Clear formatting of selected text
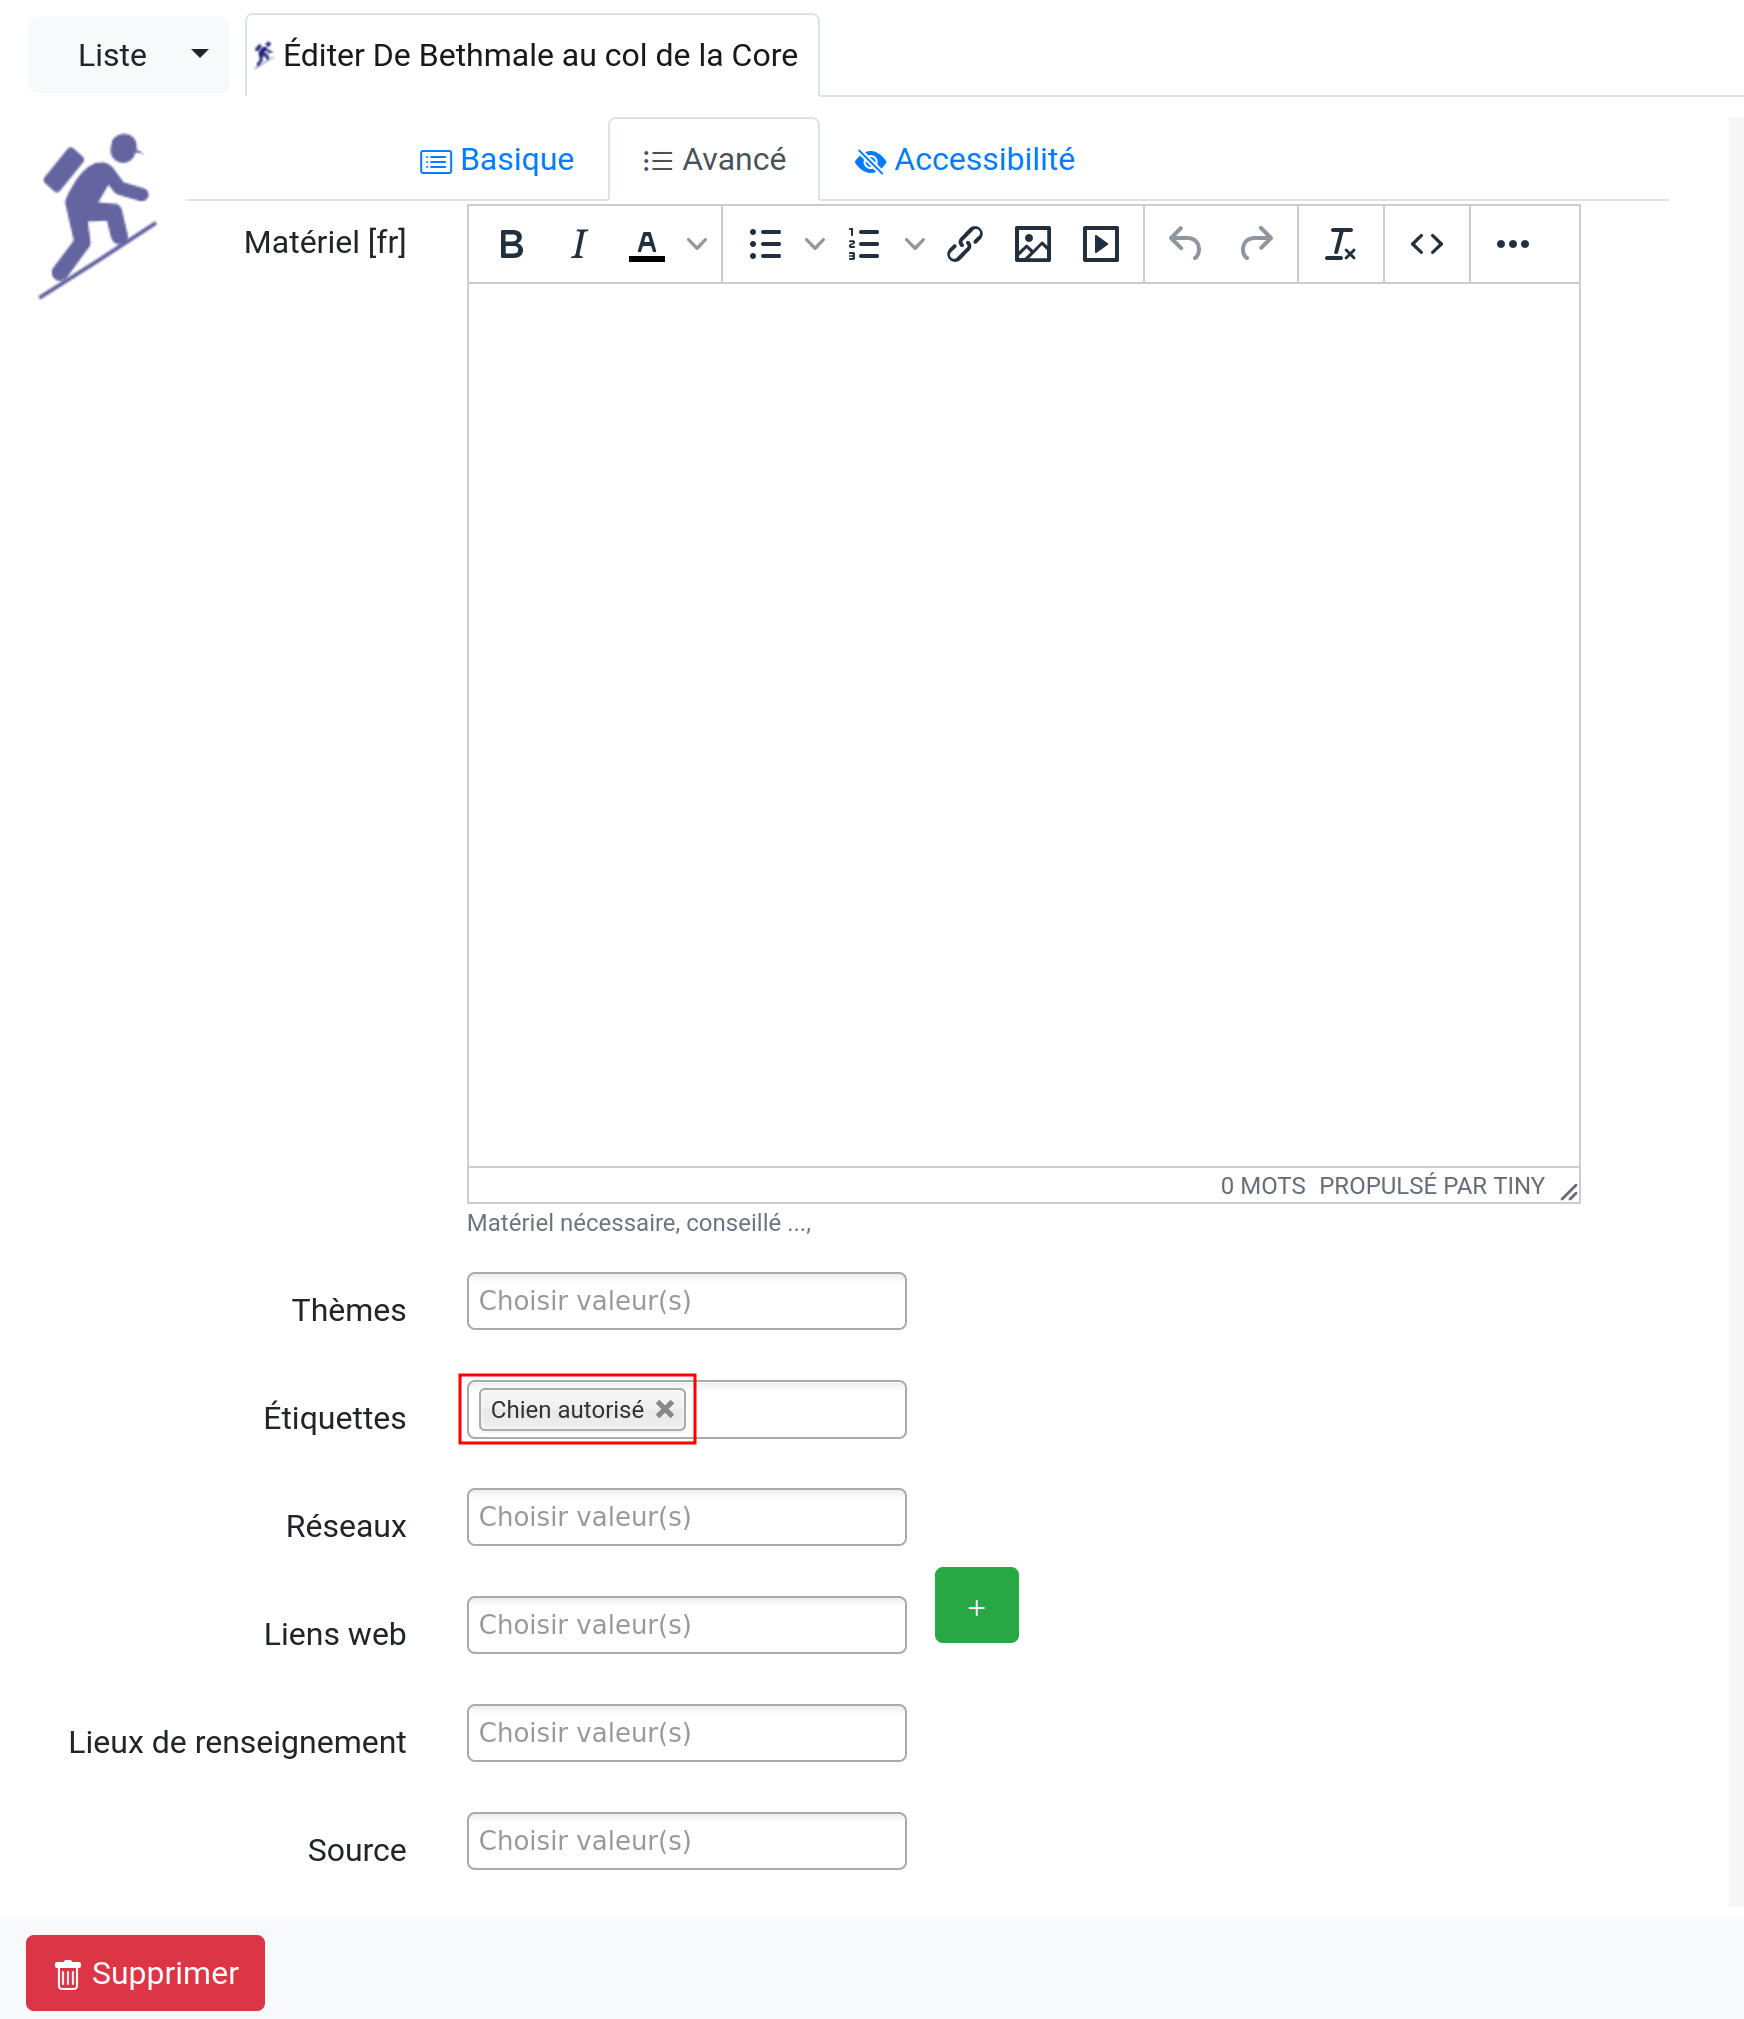This screenshot has height=2019, width=1744. pyautogui.click(x=1341, y=244)
